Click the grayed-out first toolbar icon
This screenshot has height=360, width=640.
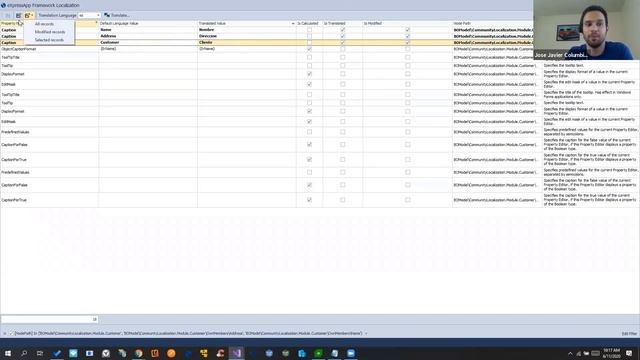click(x=8, y=16)
